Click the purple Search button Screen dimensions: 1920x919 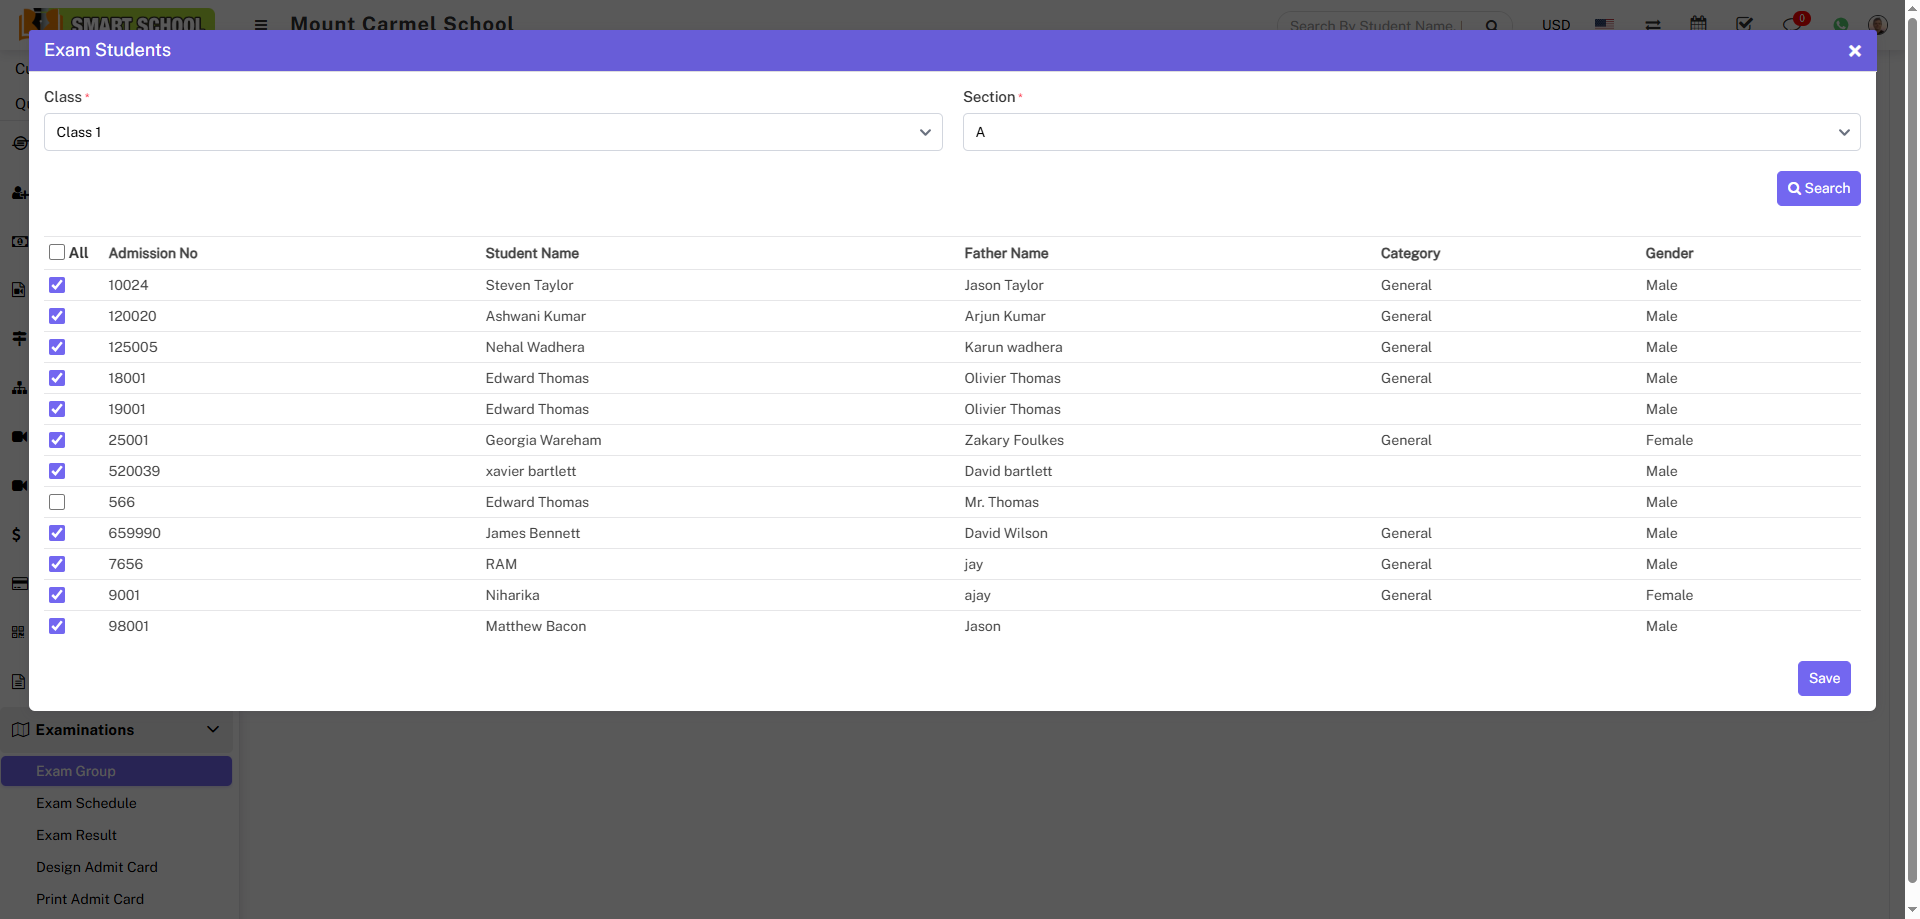[1817, 188]
